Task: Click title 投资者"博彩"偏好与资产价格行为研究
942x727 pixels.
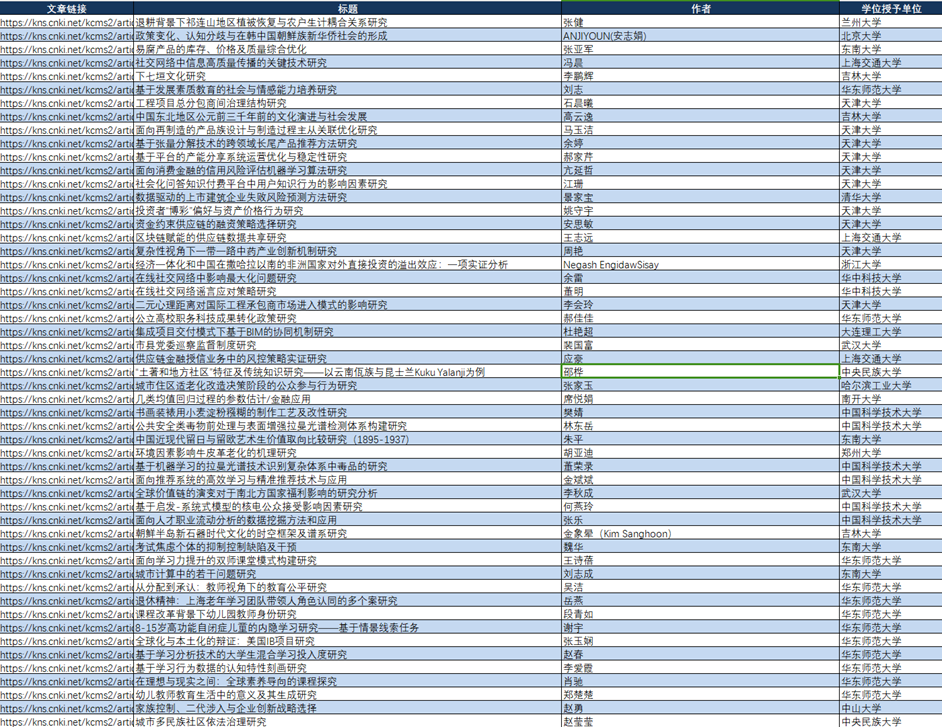Action: coord(219,211)
